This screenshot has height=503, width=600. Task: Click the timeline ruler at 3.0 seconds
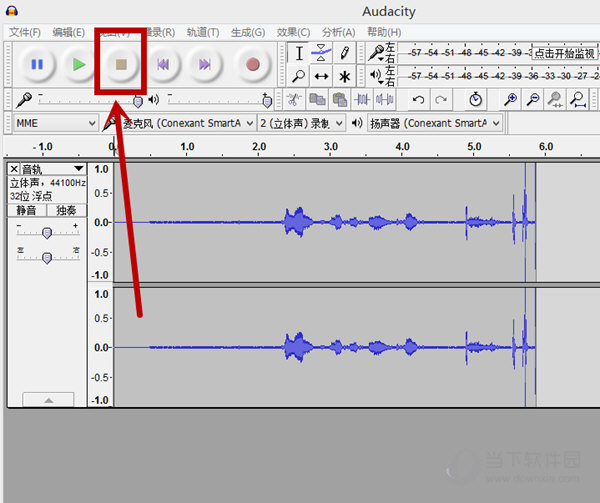pyautogui.click(x=331, y=147)
